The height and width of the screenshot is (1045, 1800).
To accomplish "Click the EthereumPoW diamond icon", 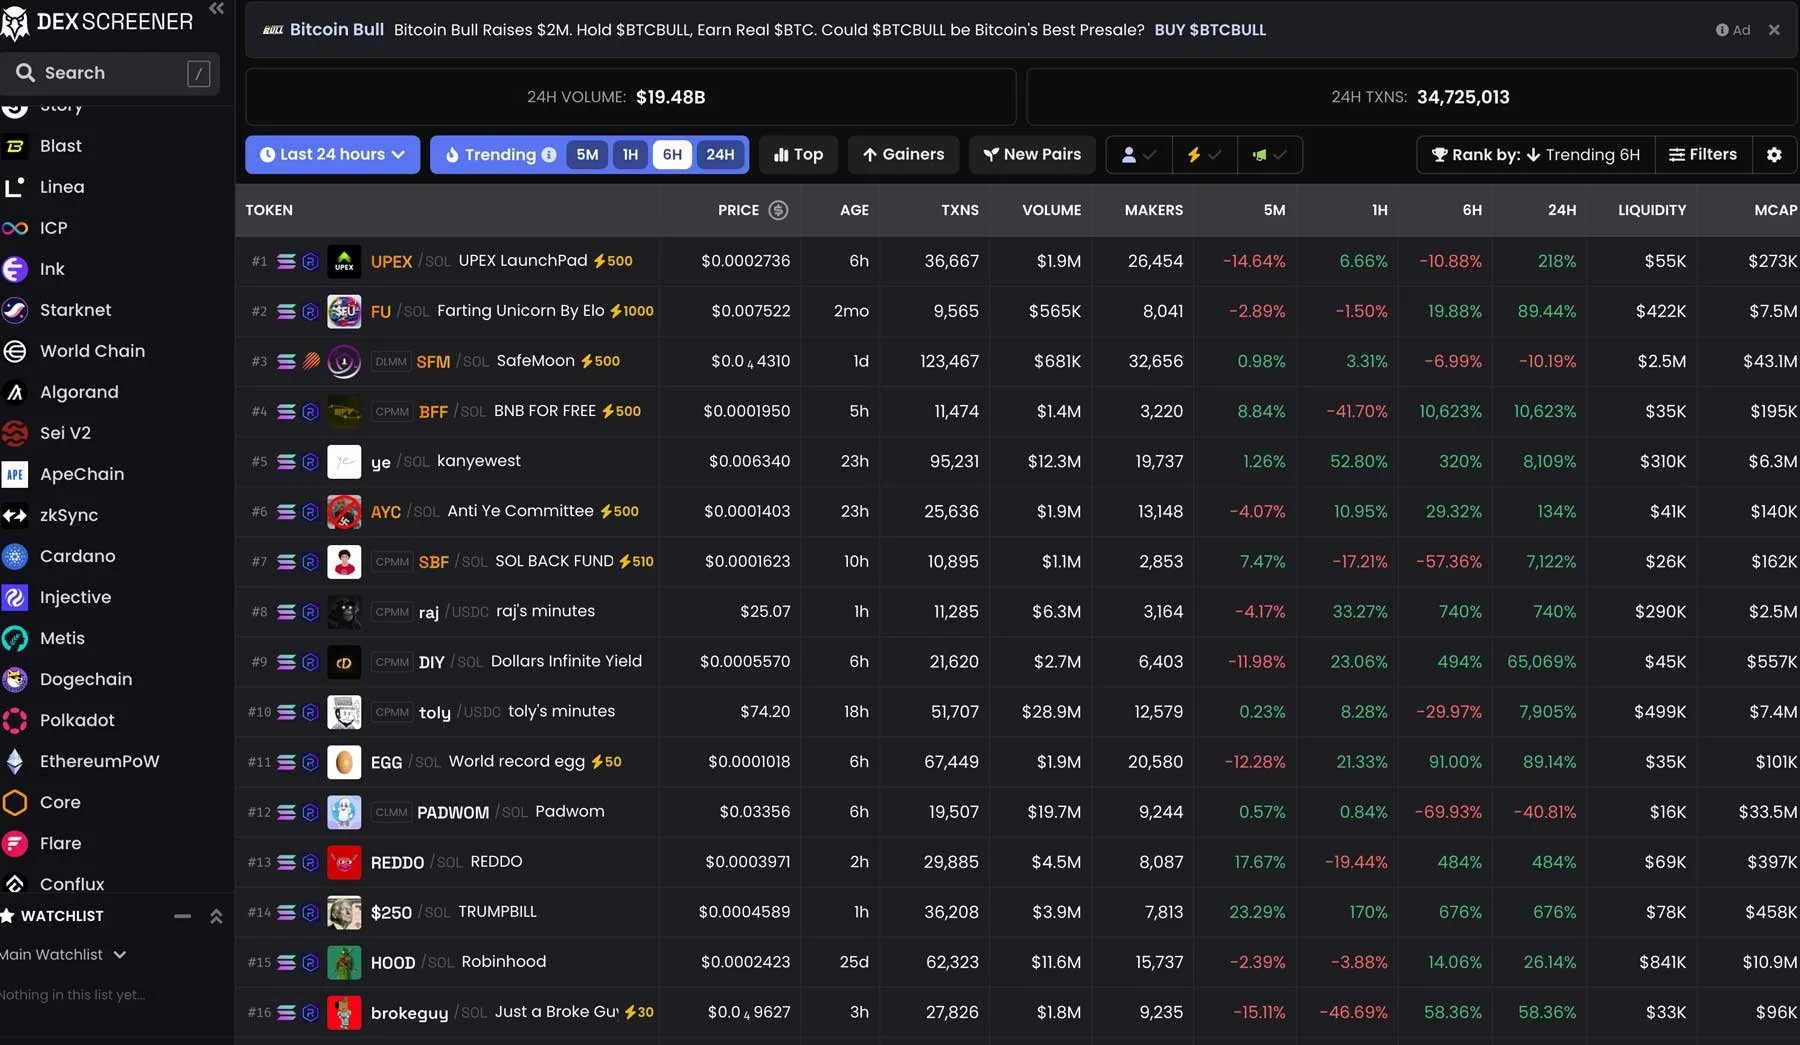I will click(x=15, y=761).
